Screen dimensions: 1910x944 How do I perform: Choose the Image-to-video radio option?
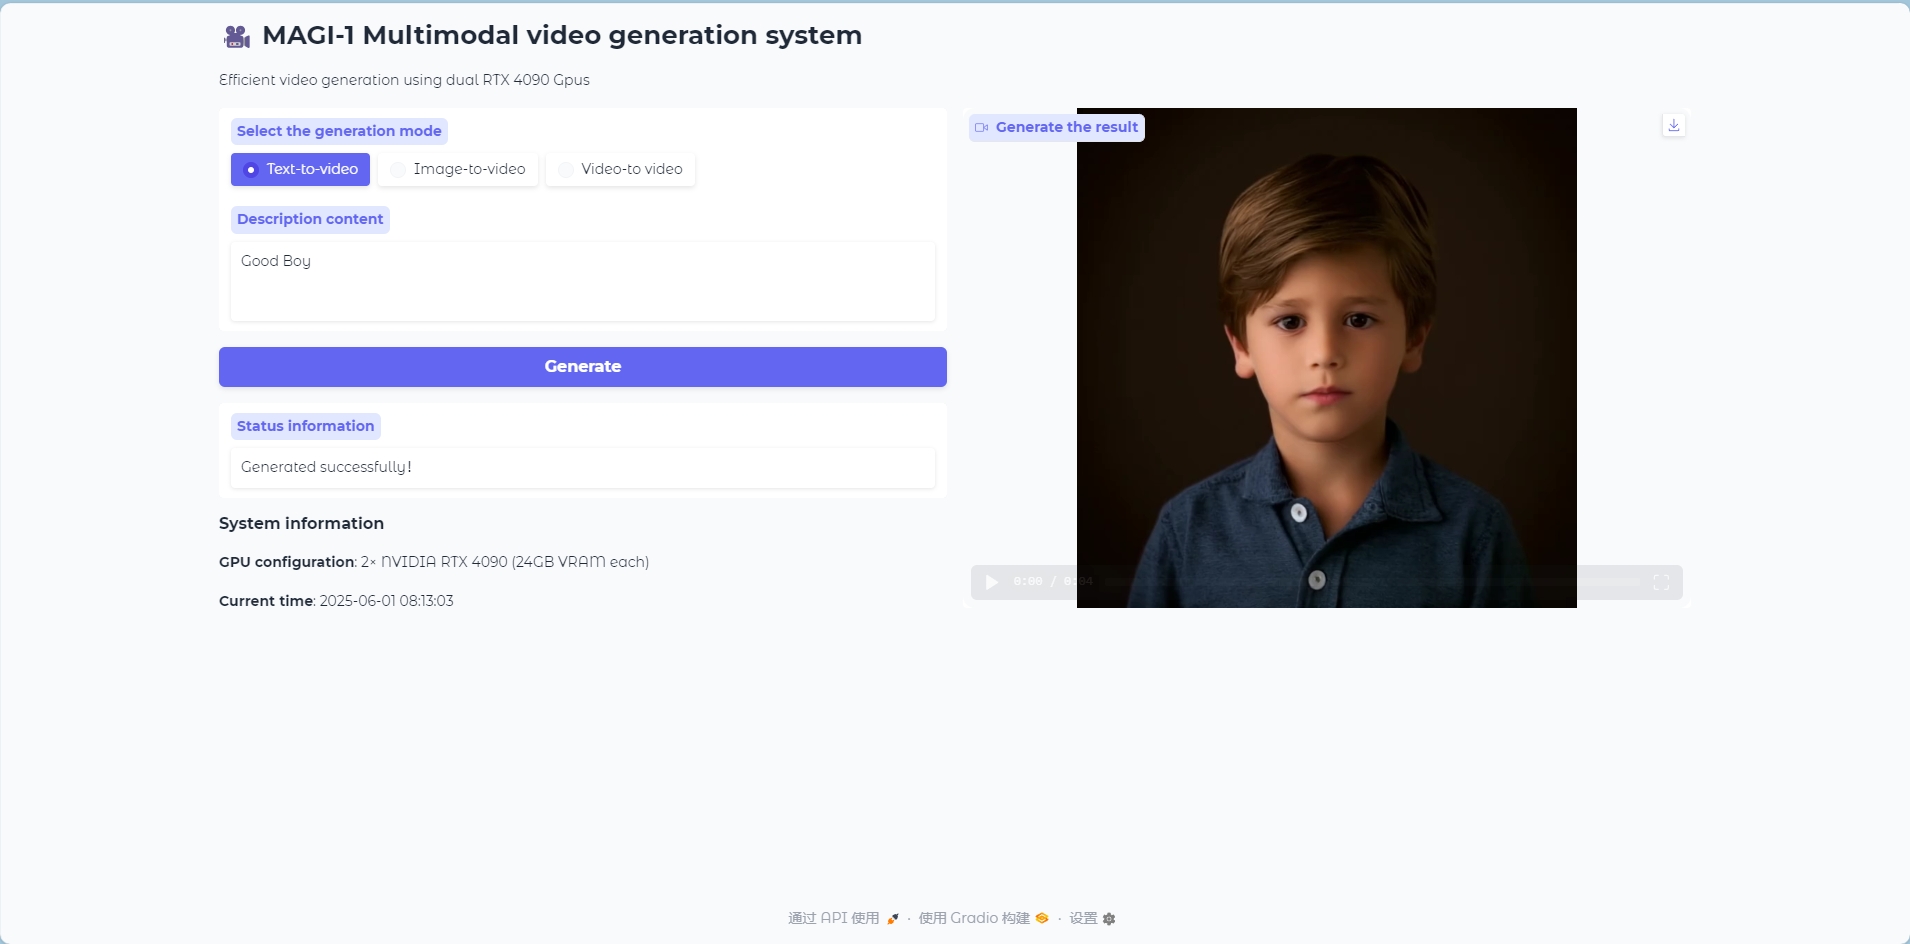pyautogui.click(x=458, y=169)
